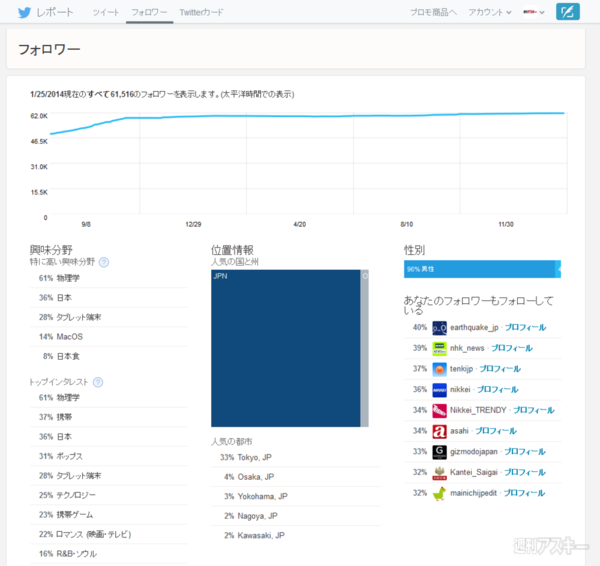Click the 性別 section heading

coord(414,250)
